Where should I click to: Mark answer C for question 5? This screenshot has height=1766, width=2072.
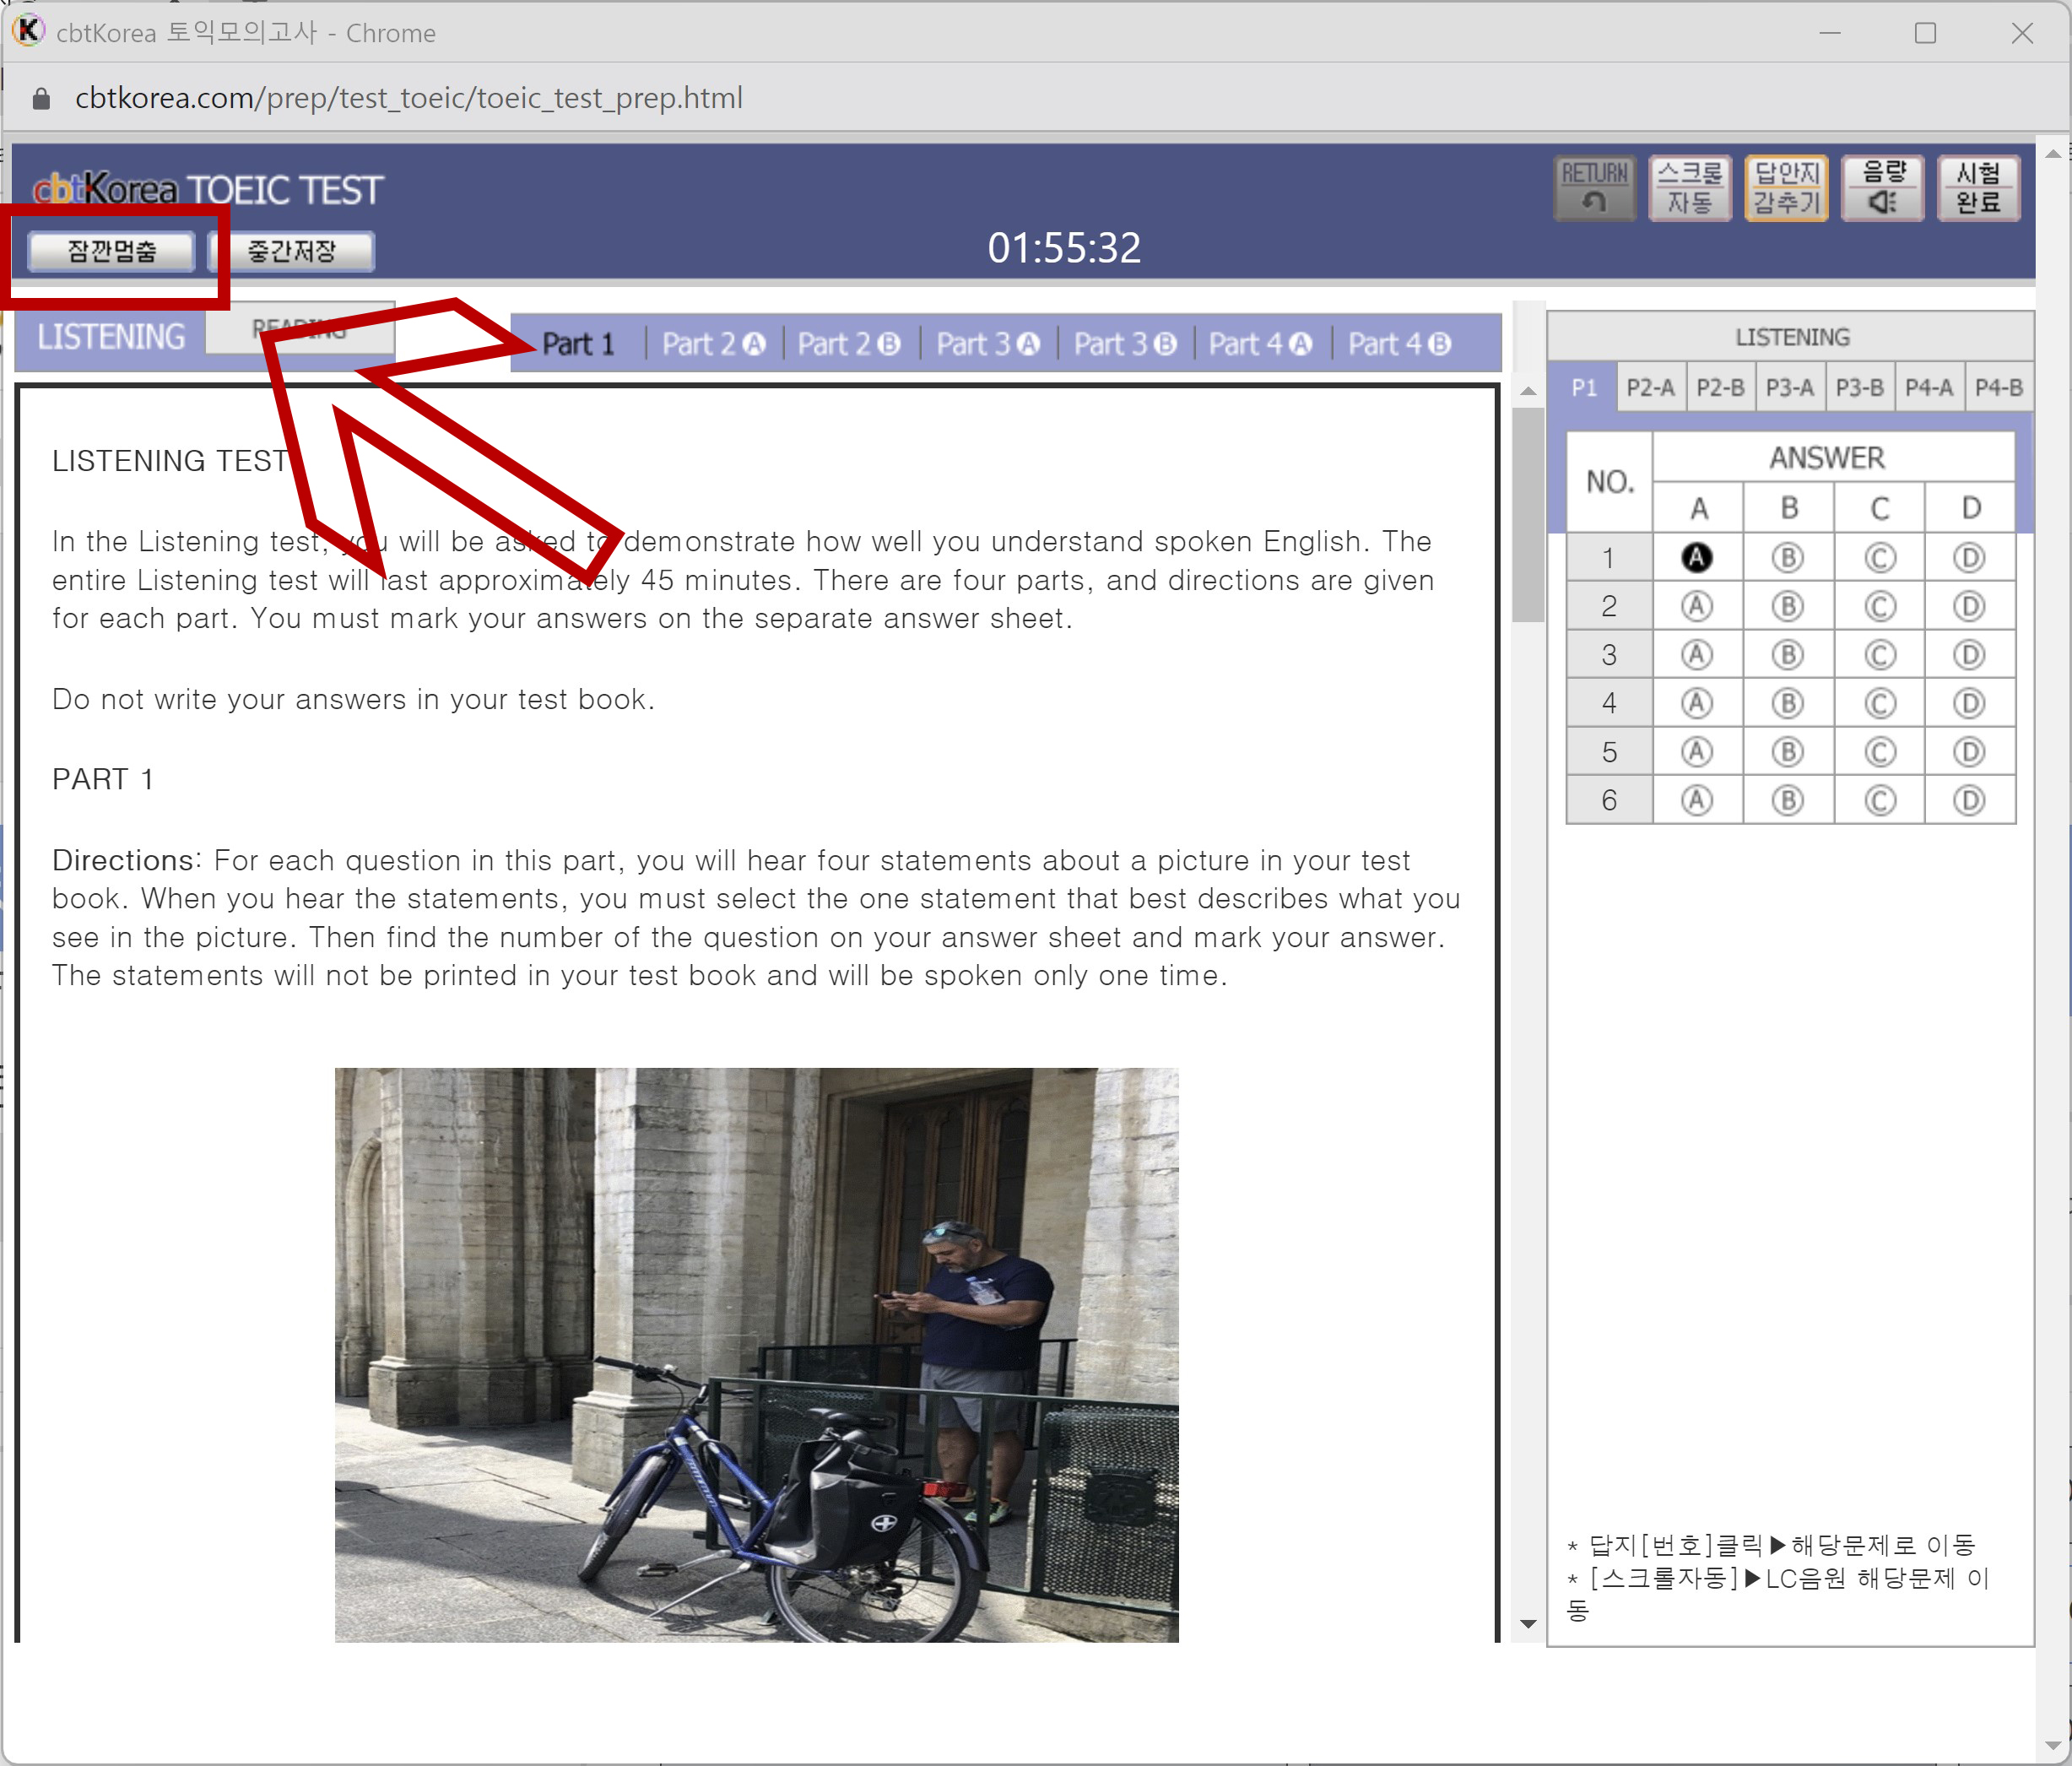pos(1880,752)
